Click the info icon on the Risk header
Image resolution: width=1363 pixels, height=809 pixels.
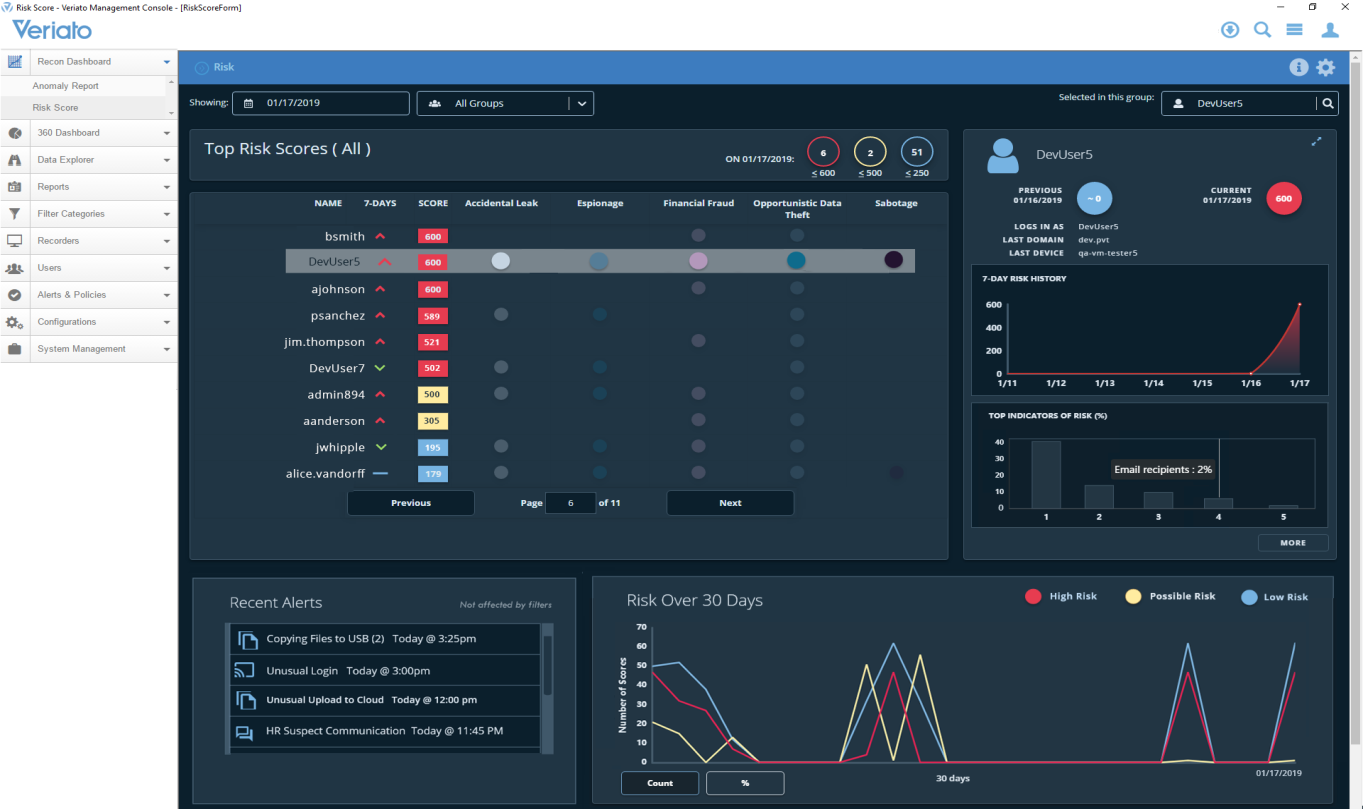(1298, 66)
